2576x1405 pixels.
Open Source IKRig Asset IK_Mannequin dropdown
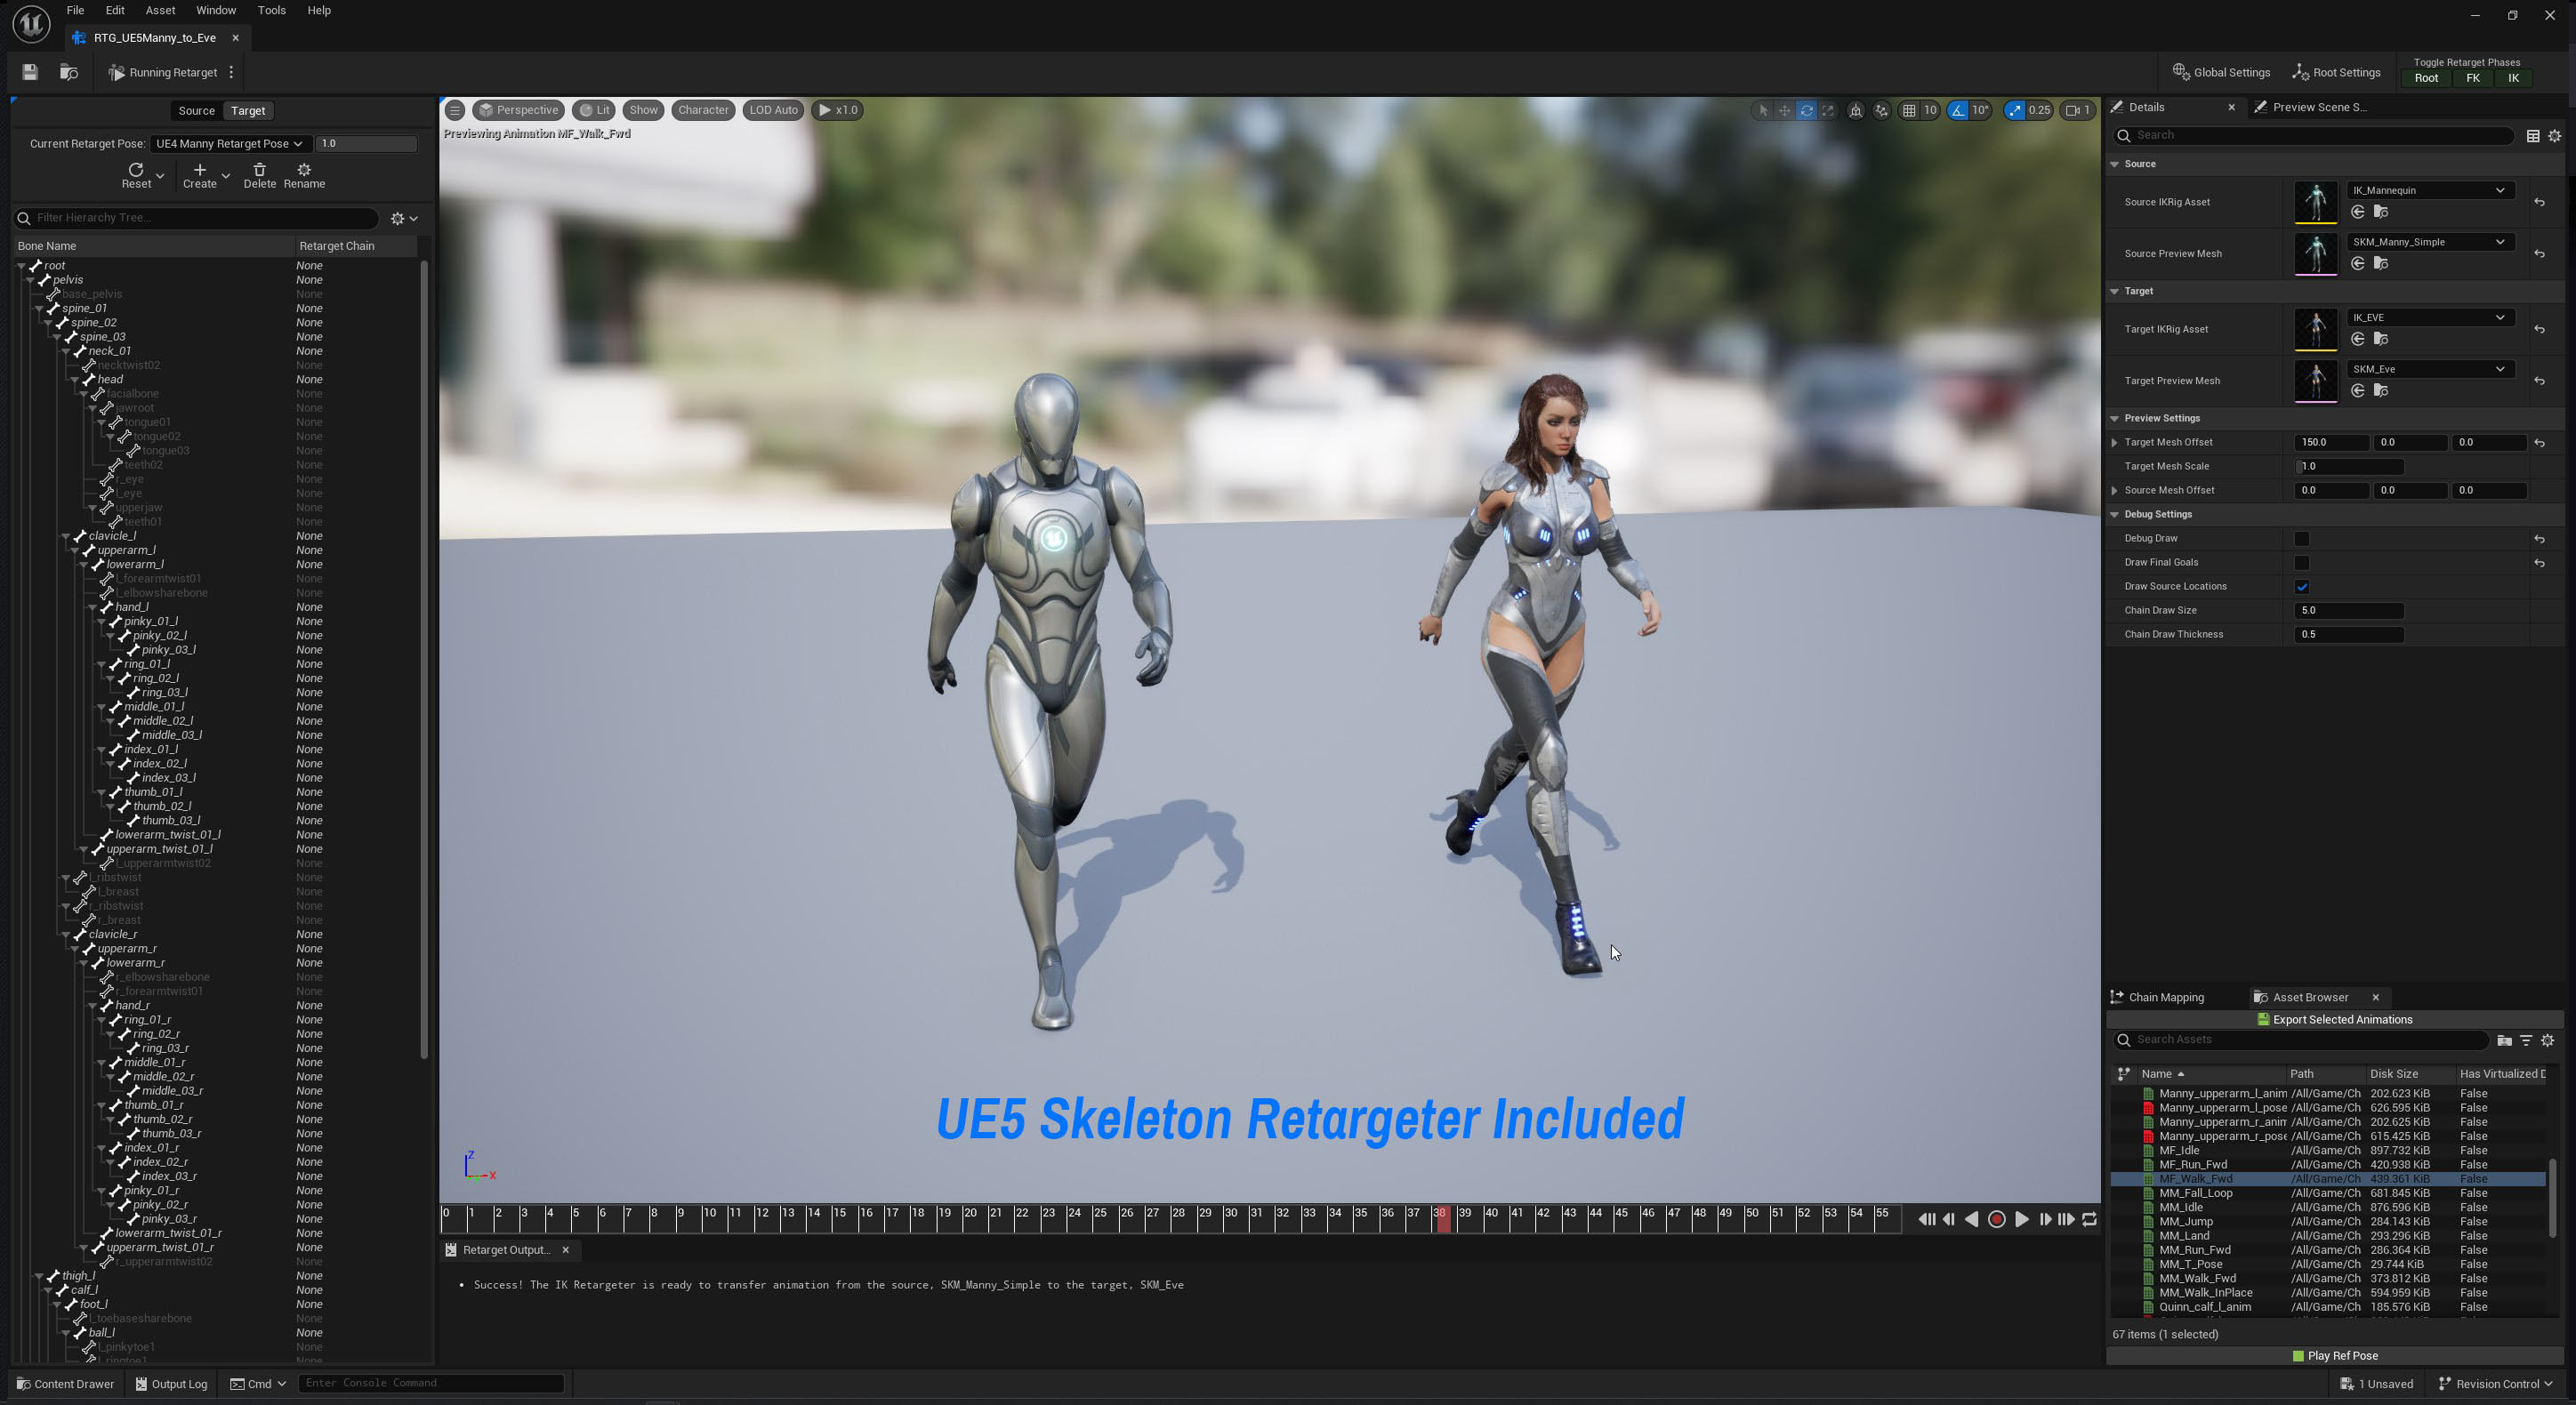tap(2429, 190)
